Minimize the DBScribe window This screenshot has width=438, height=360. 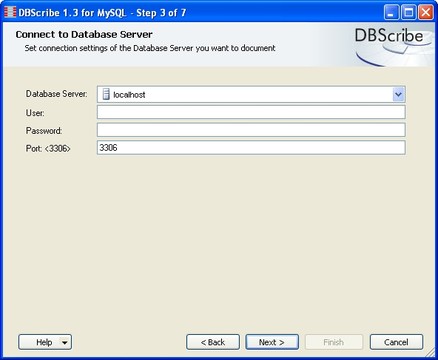tap(391, 13)
